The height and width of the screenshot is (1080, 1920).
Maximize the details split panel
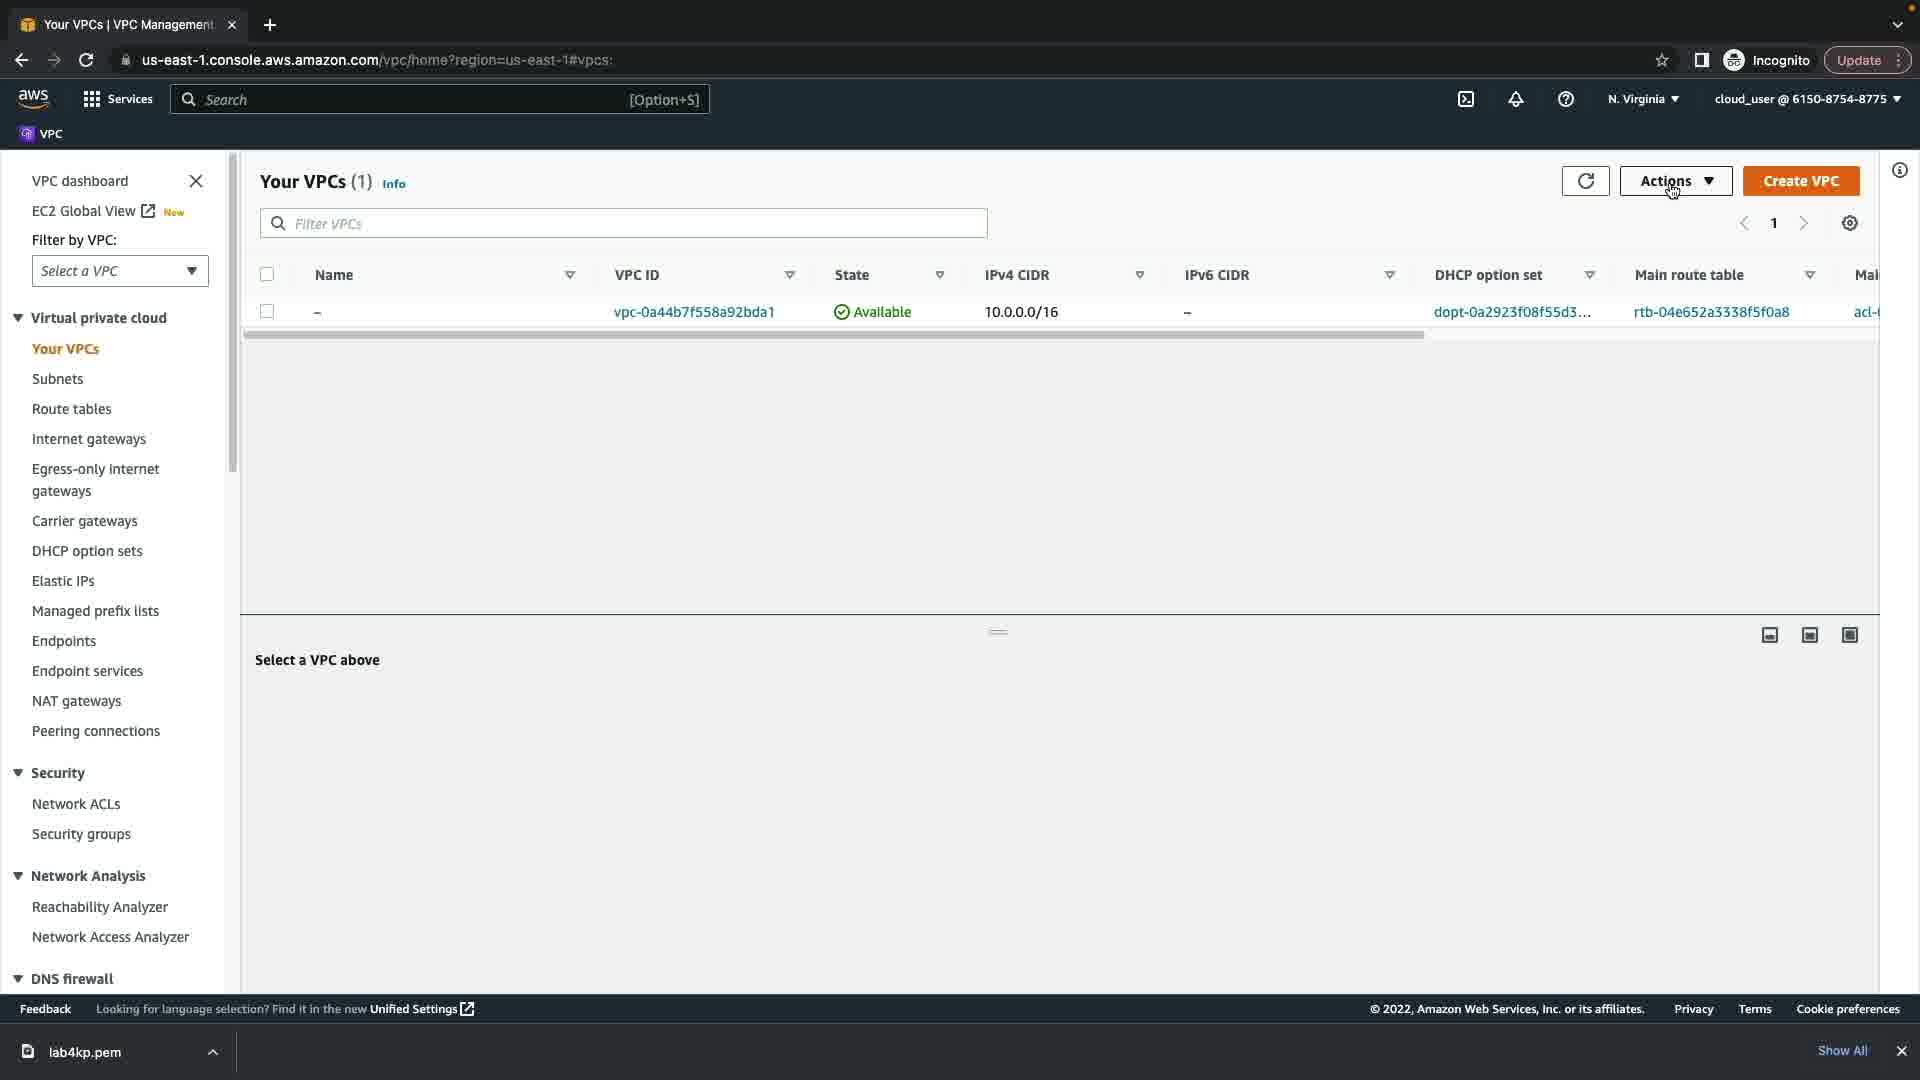pyautogui.click(x=1849, y=635)
